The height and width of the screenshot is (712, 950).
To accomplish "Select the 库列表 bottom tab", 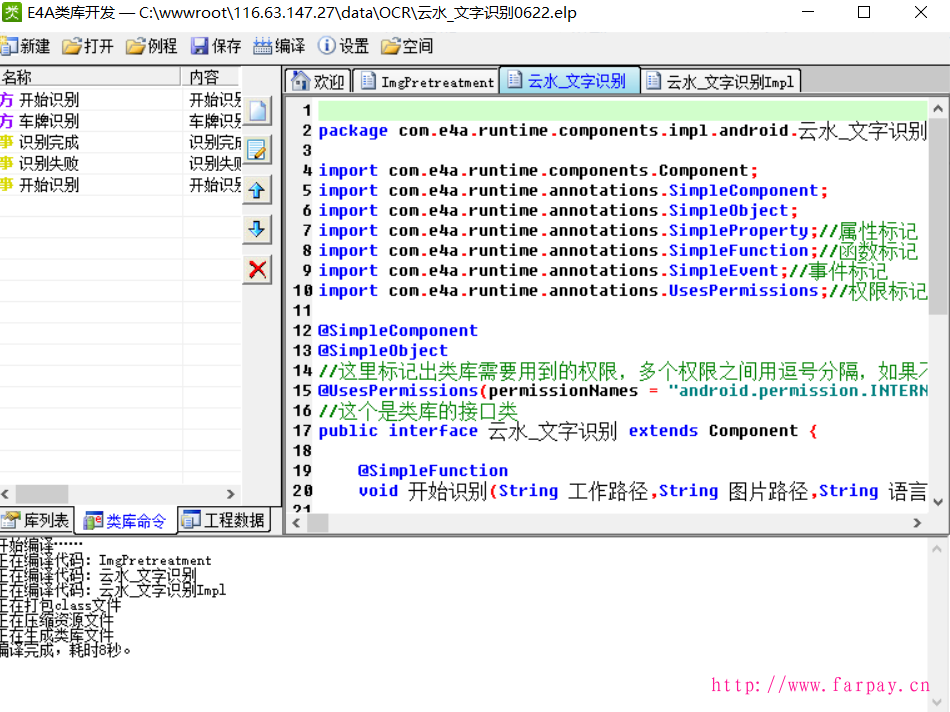I will coord(37,520).
